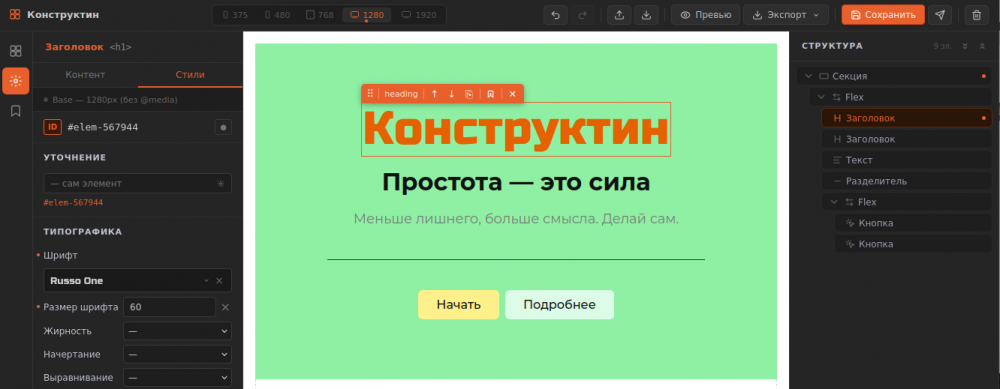
Task: Open the settings panel in left sidebar
Action: pyautogui.click(x=16, y=81)
